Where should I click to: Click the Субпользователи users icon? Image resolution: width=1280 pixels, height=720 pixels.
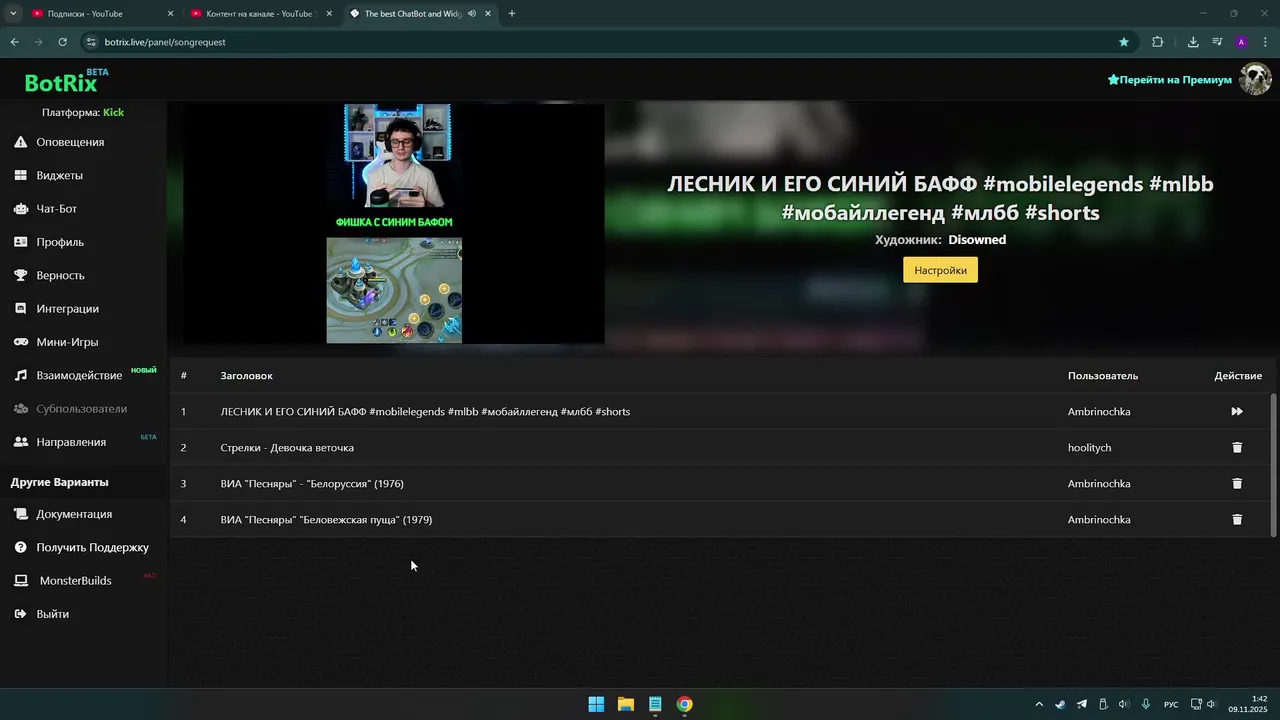point(20,409)
